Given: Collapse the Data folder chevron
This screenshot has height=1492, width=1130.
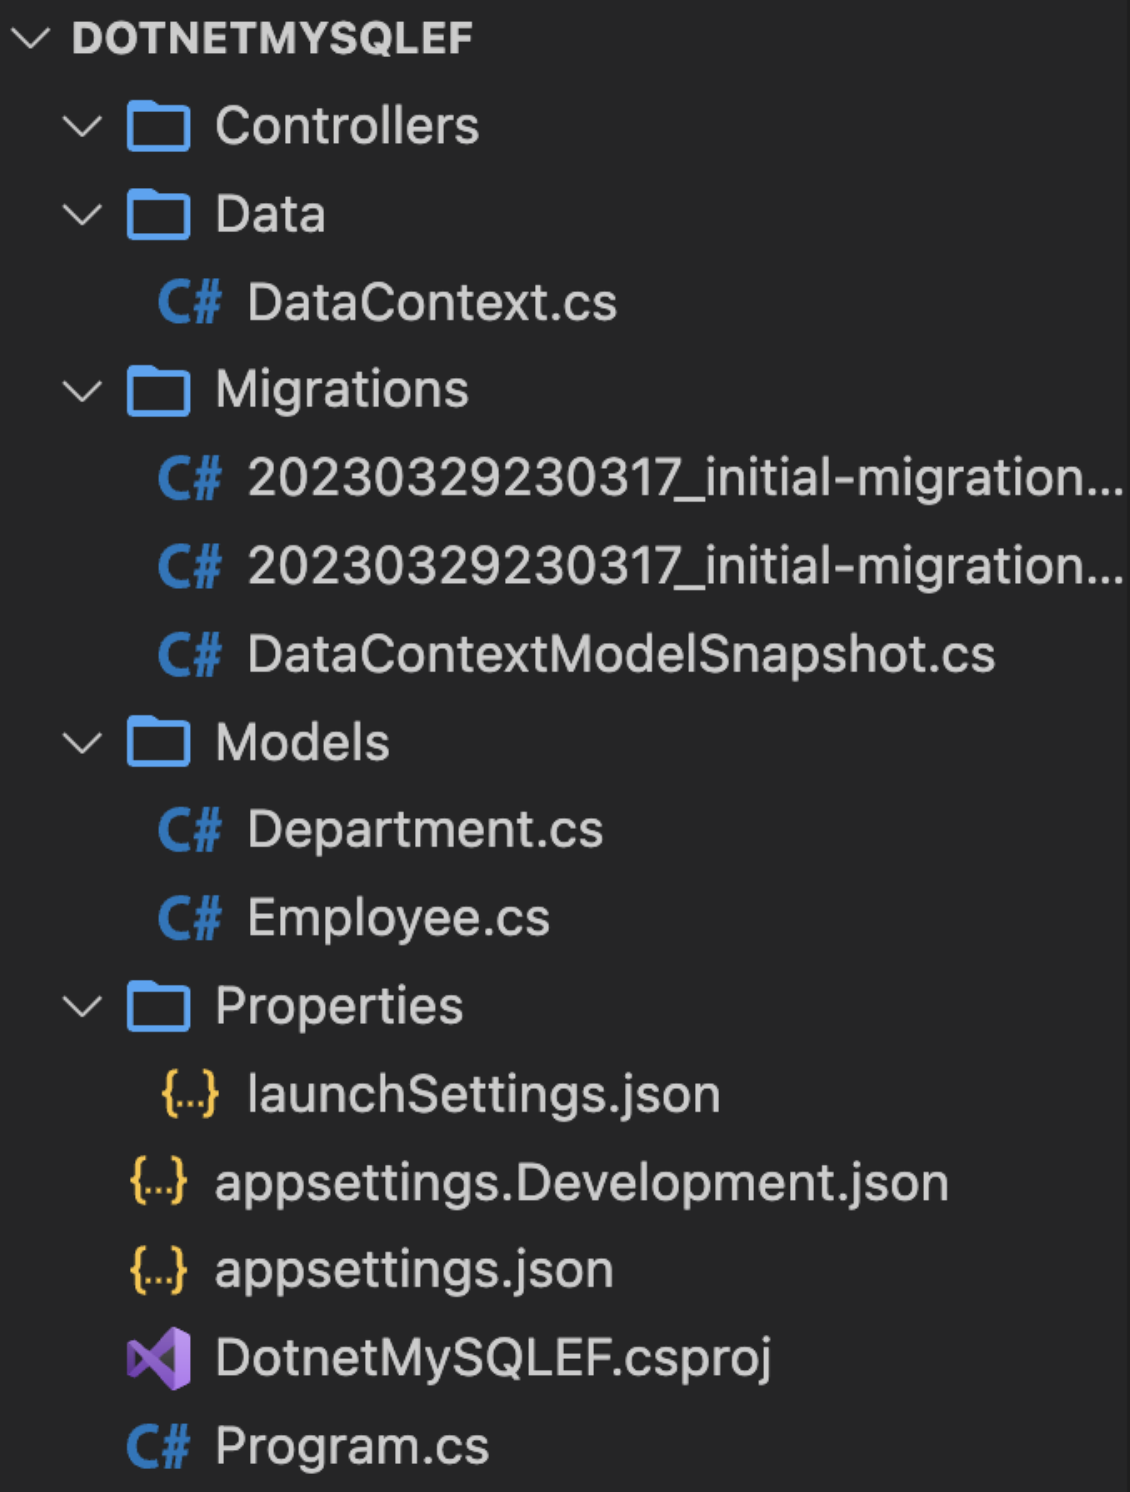Looking at the screenshot, I should coord(82,215).
